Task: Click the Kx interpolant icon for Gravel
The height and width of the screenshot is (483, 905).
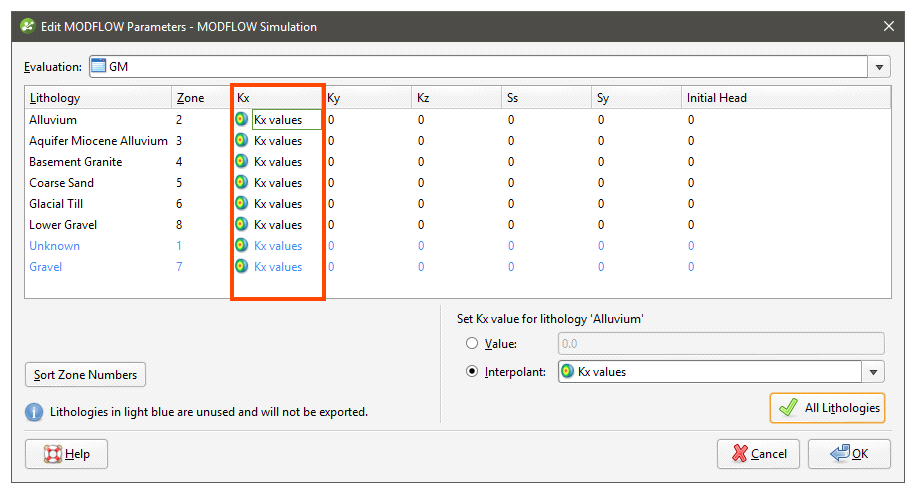Action: [242, 266]
